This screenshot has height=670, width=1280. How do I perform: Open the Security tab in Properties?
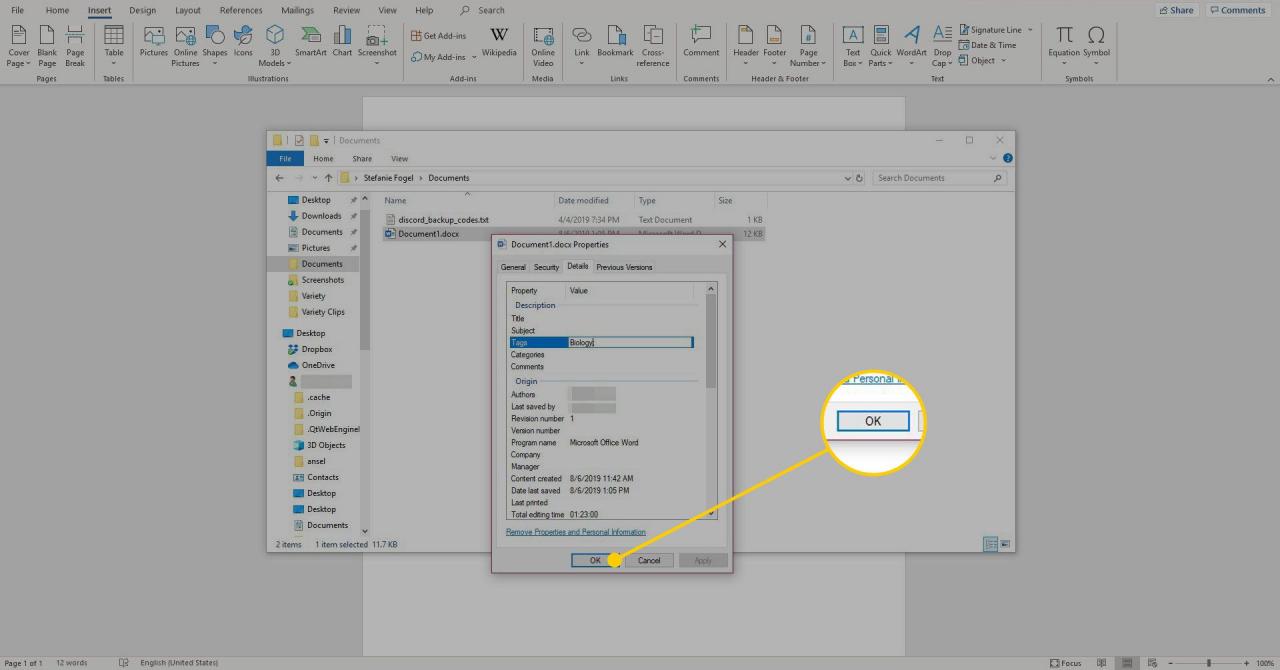(546, 267)
